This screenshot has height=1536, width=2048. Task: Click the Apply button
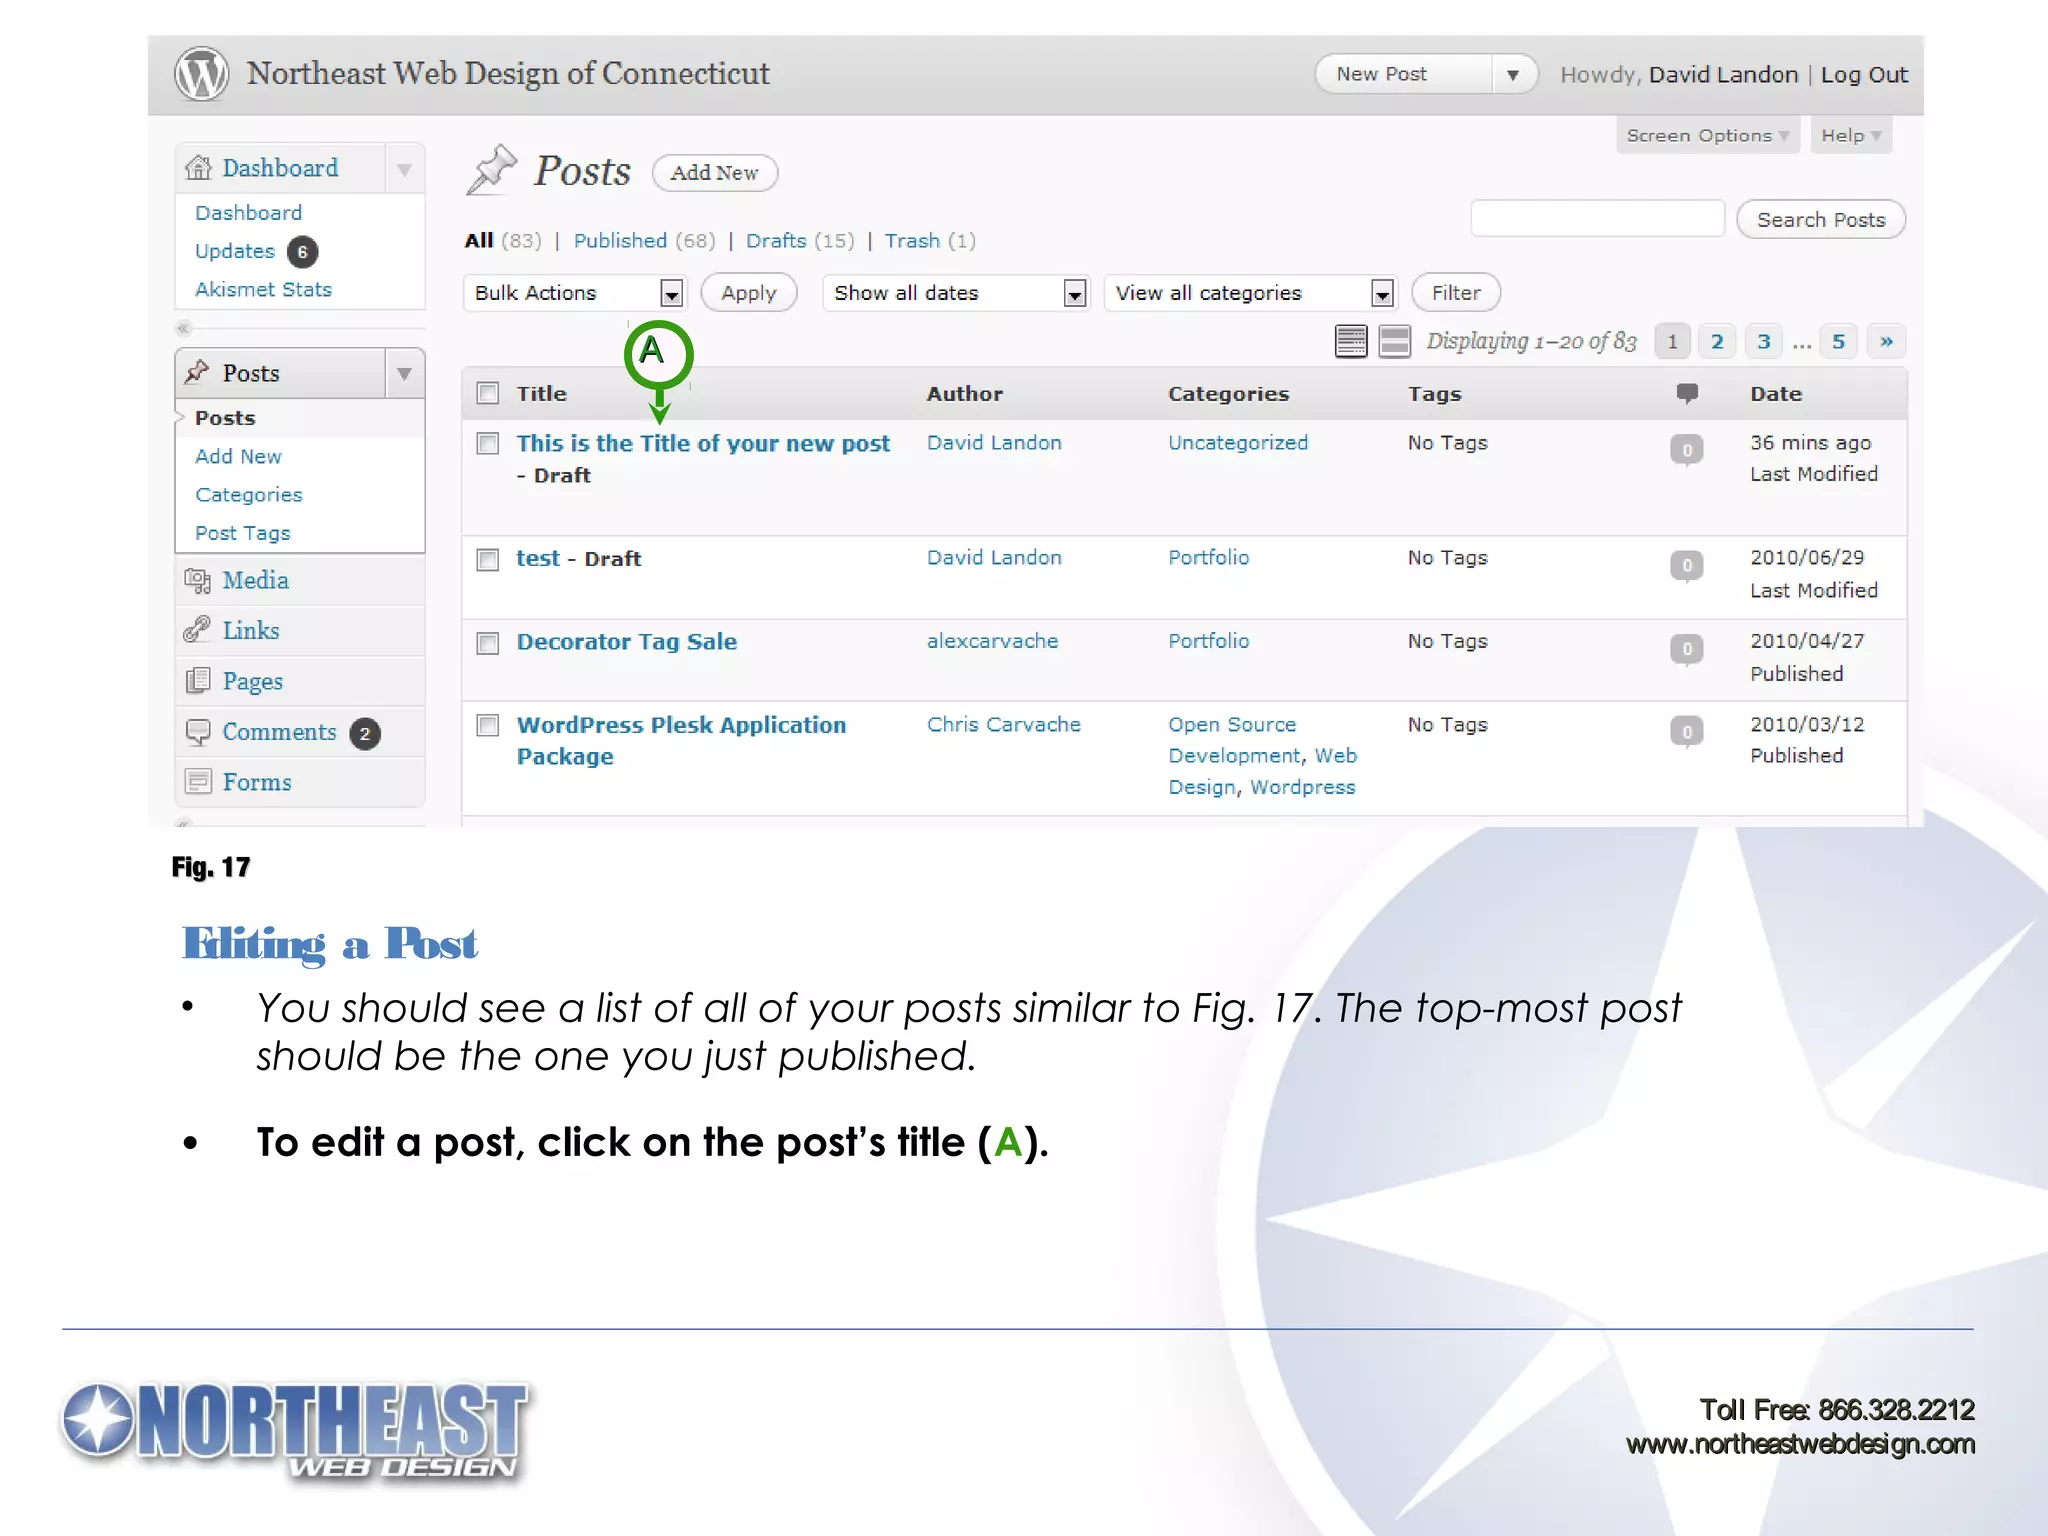(x=748, y=293)
